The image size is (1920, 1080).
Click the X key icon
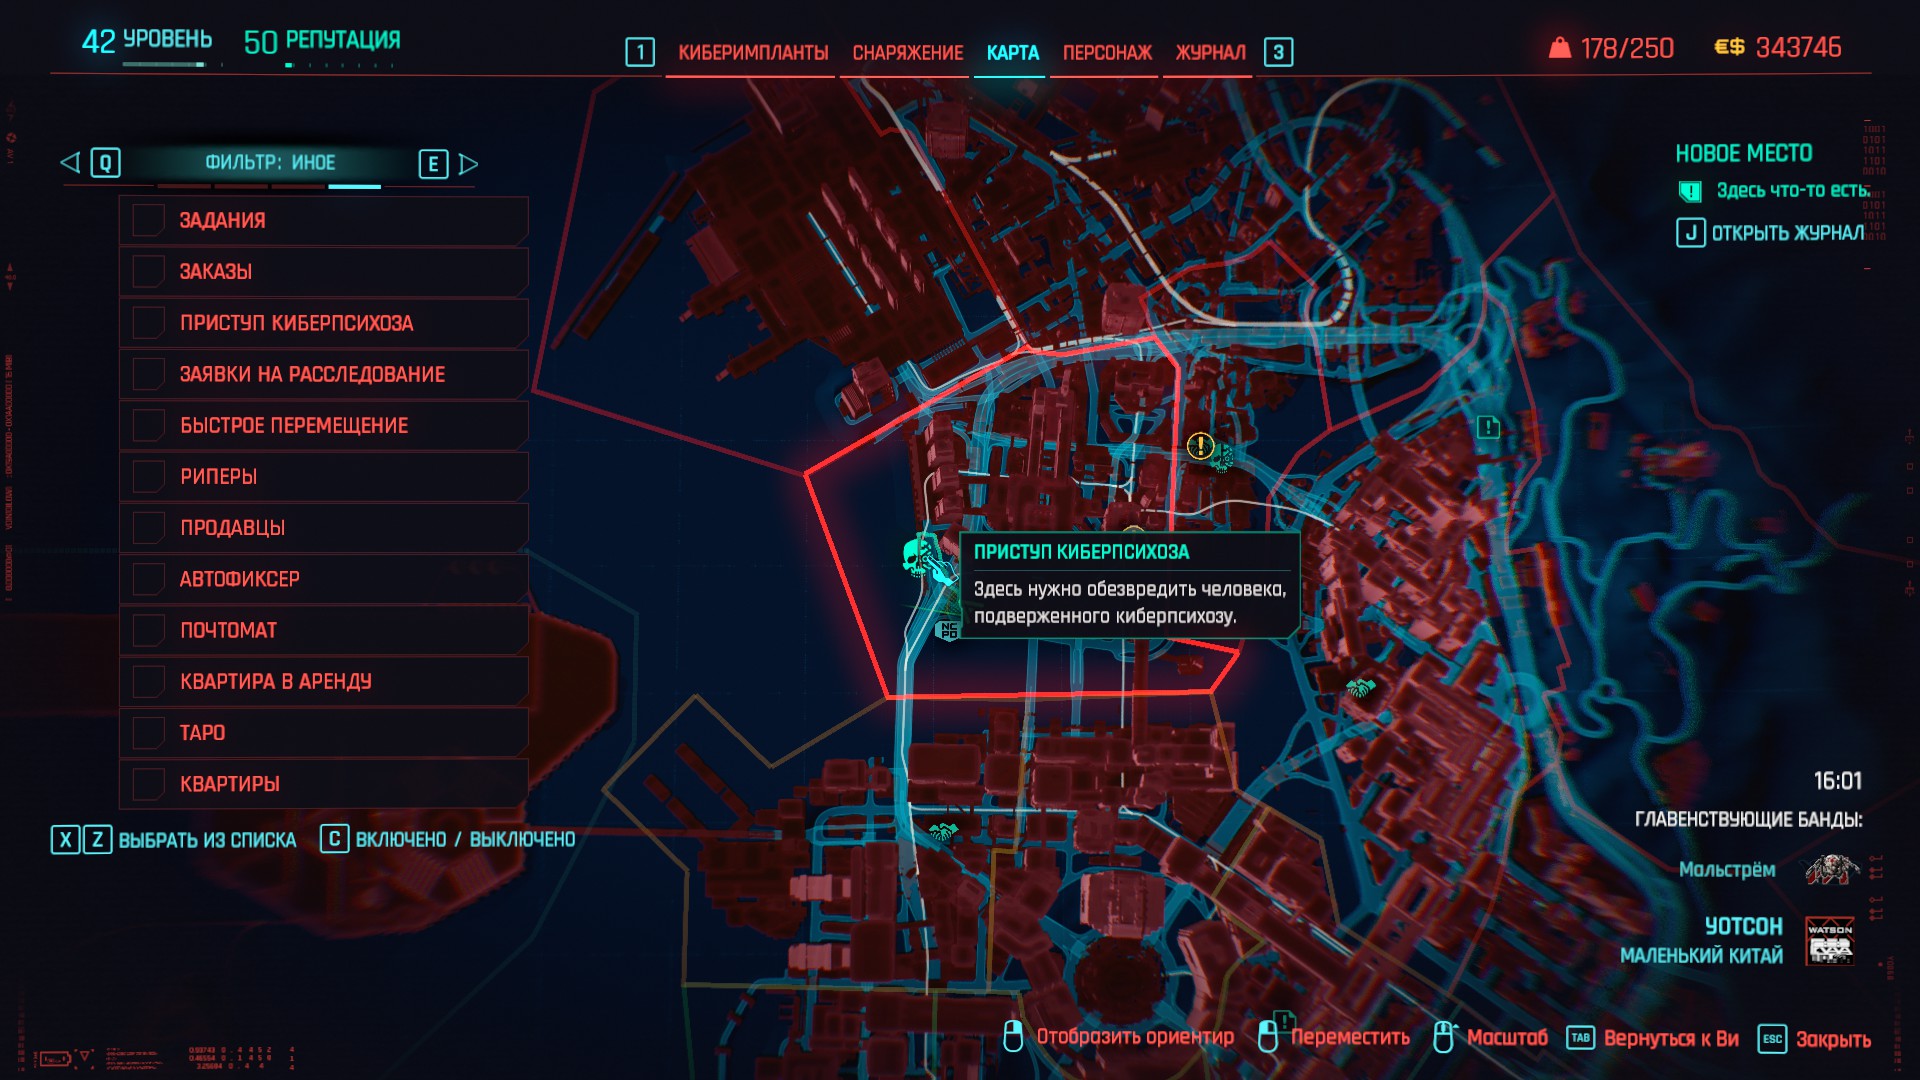[66, 839]
